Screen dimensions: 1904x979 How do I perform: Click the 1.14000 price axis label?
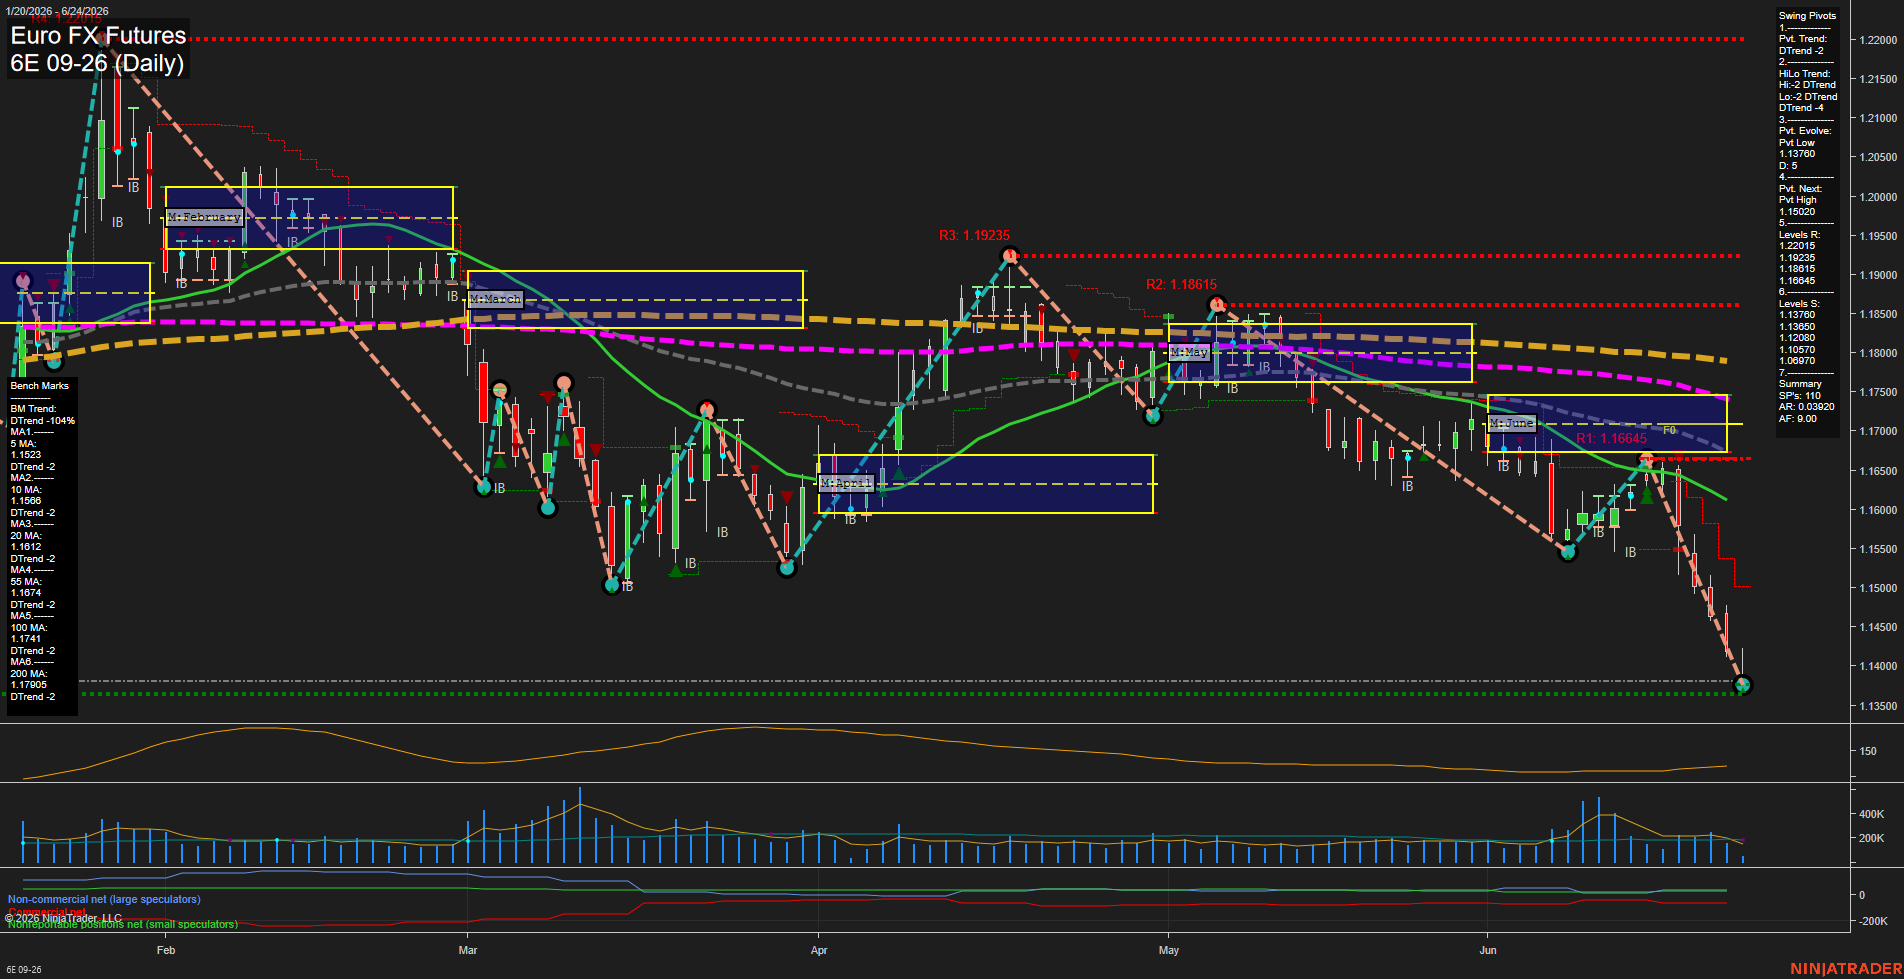coord(1877,666)
